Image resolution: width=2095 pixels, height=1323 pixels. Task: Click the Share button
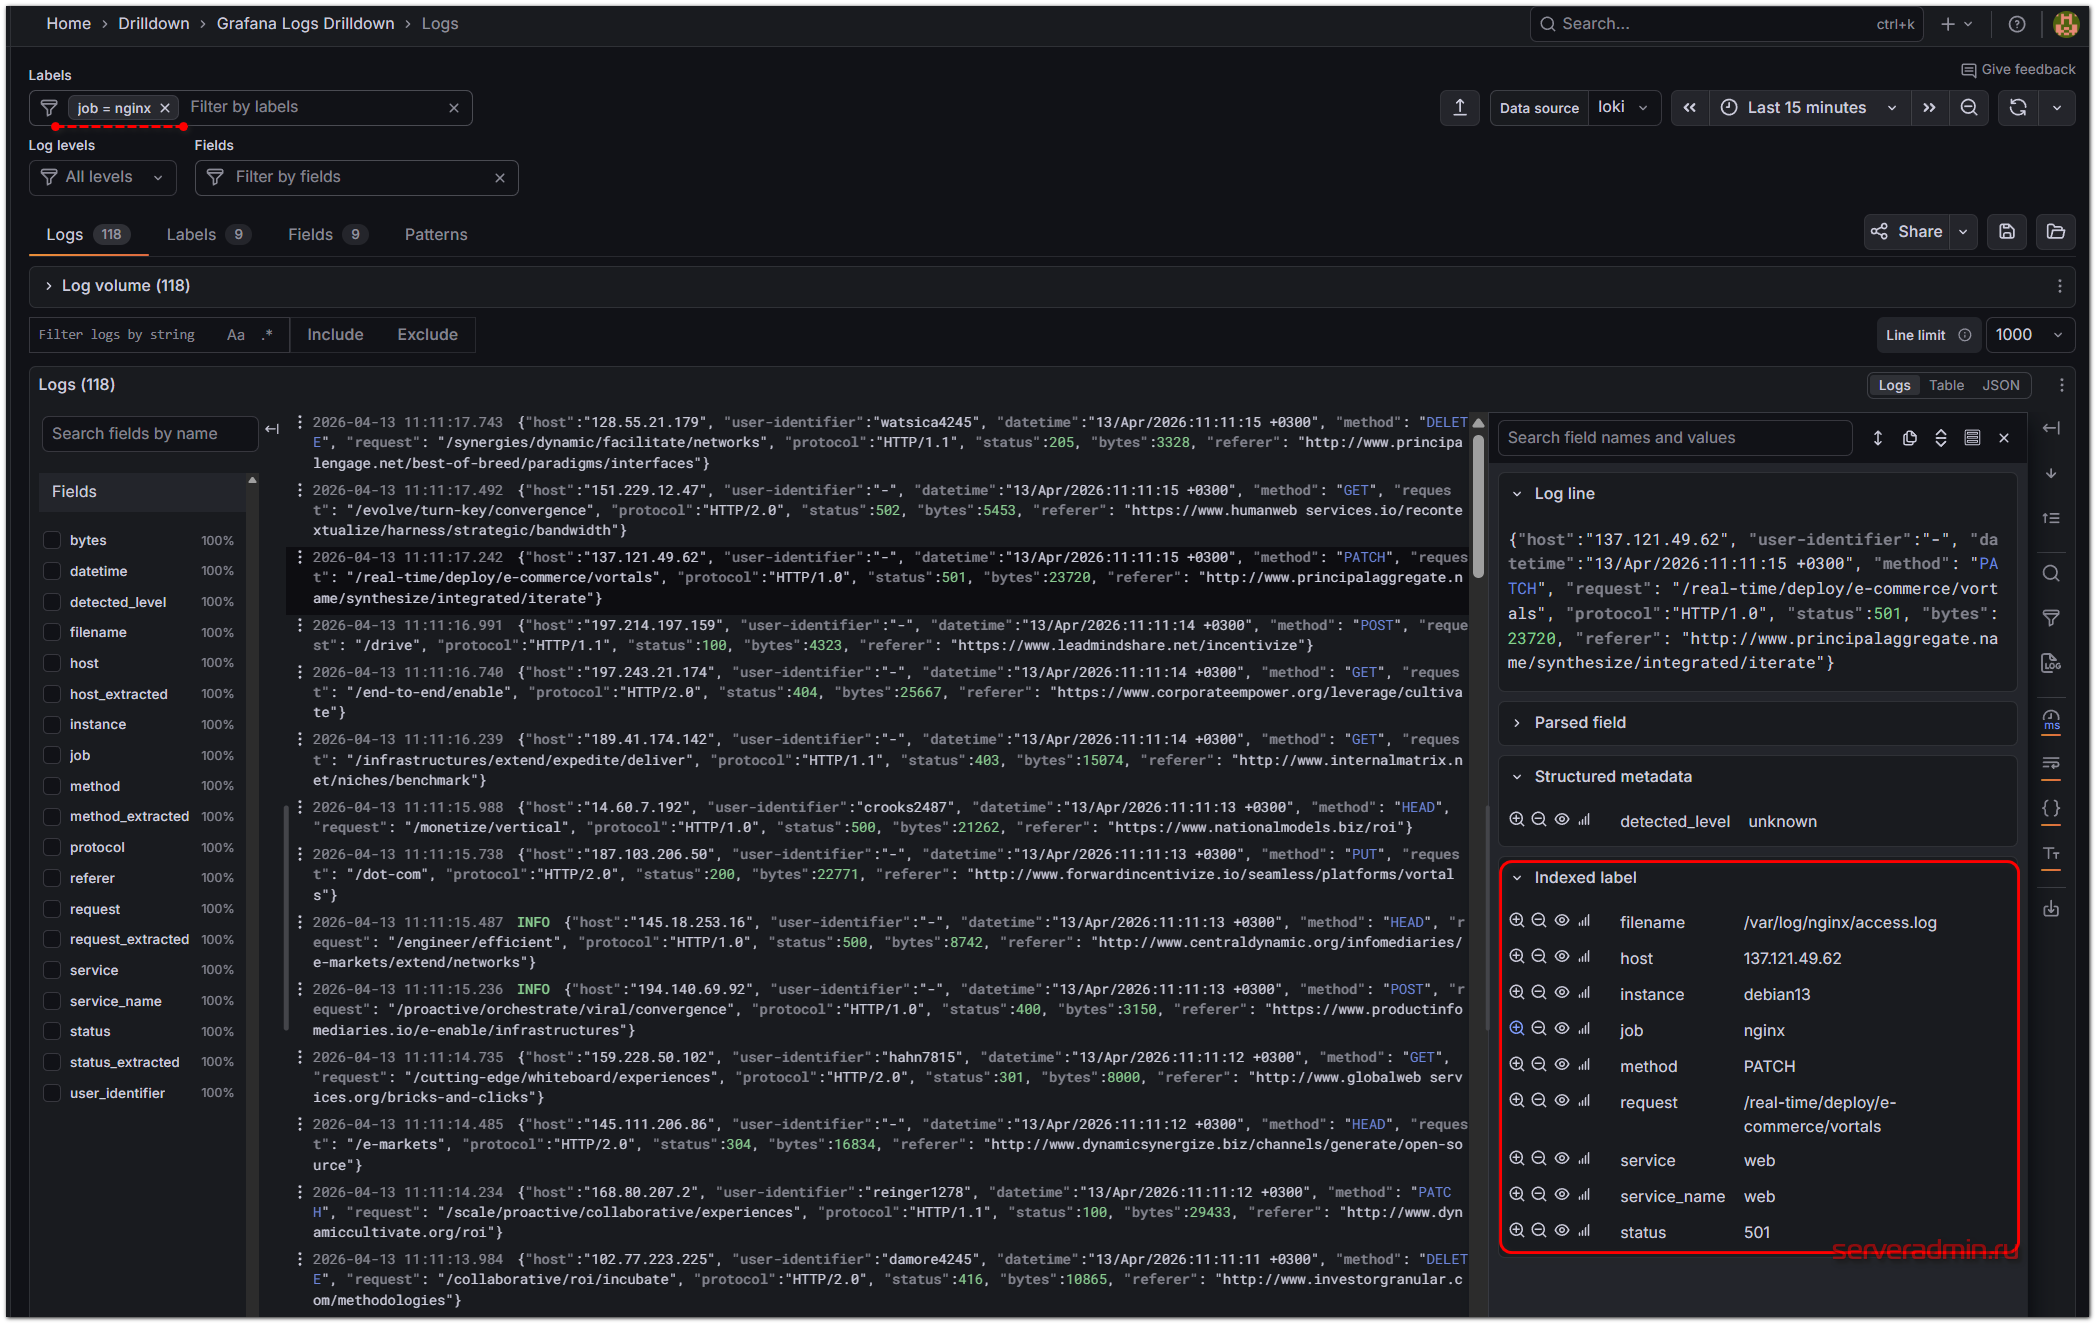click(x=1907, y=232)
